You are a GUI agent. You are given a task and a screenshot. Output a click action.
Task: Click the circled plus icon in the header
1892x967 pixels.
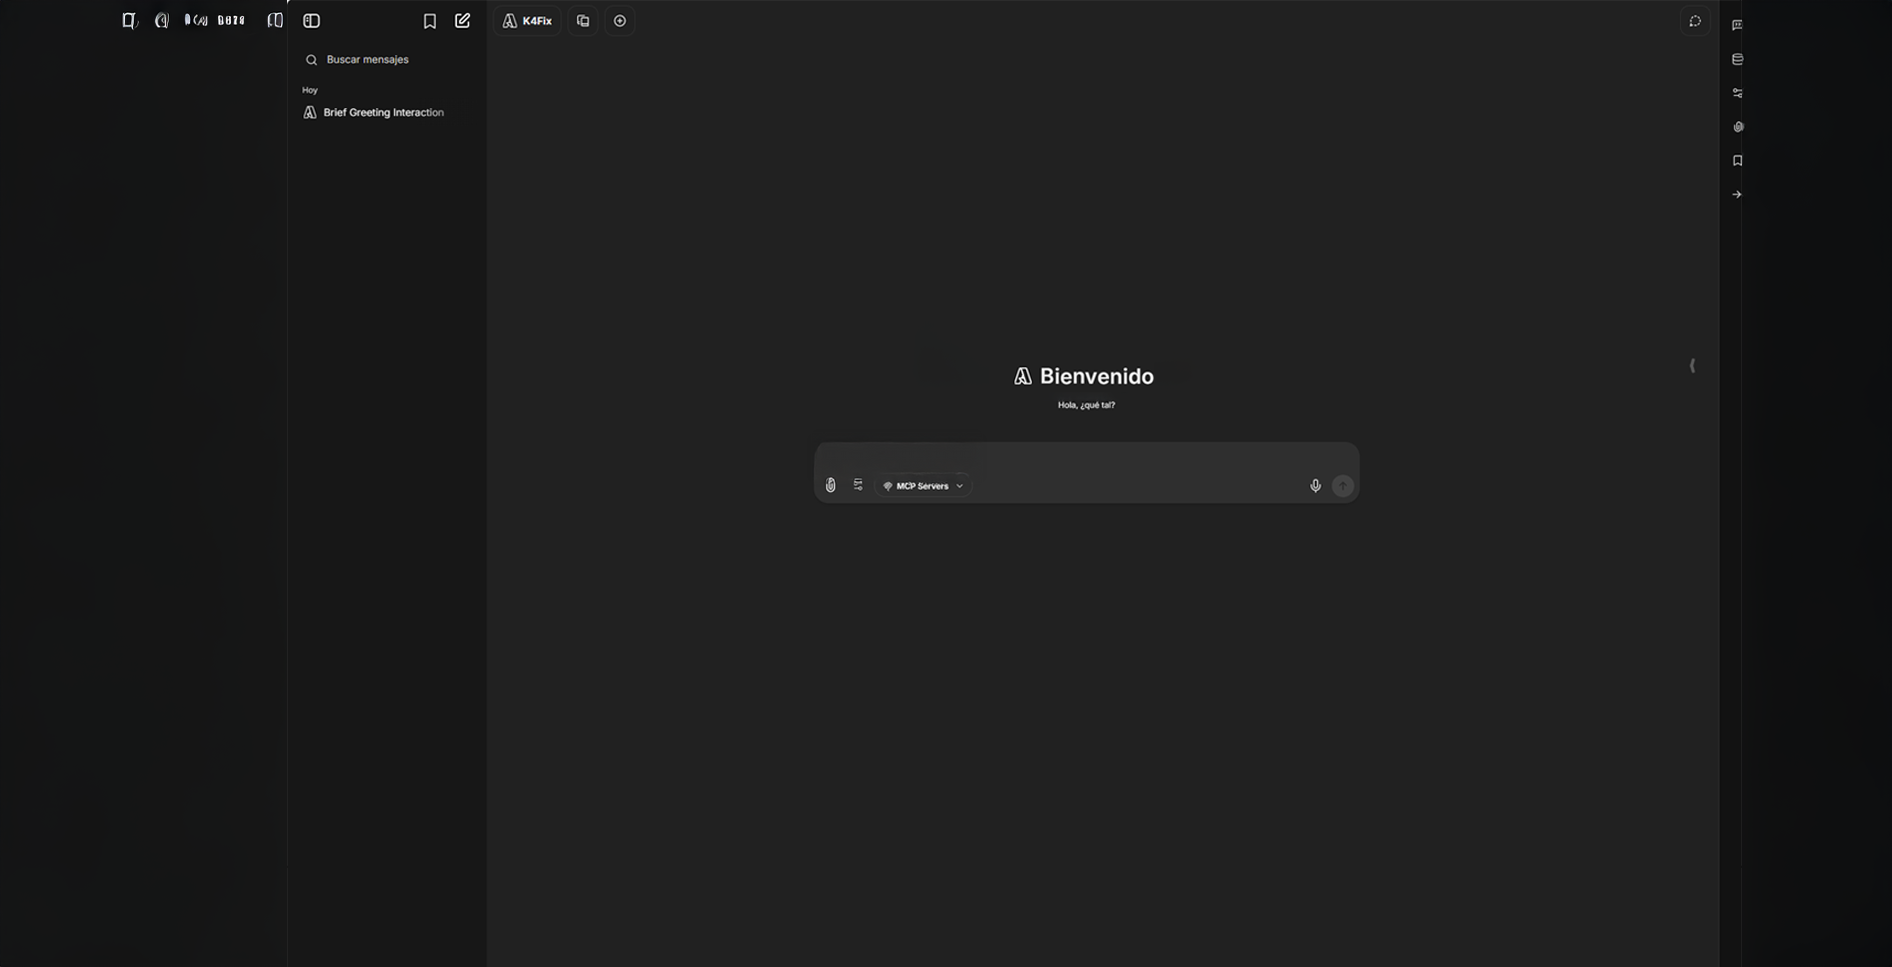click(620, 21)
